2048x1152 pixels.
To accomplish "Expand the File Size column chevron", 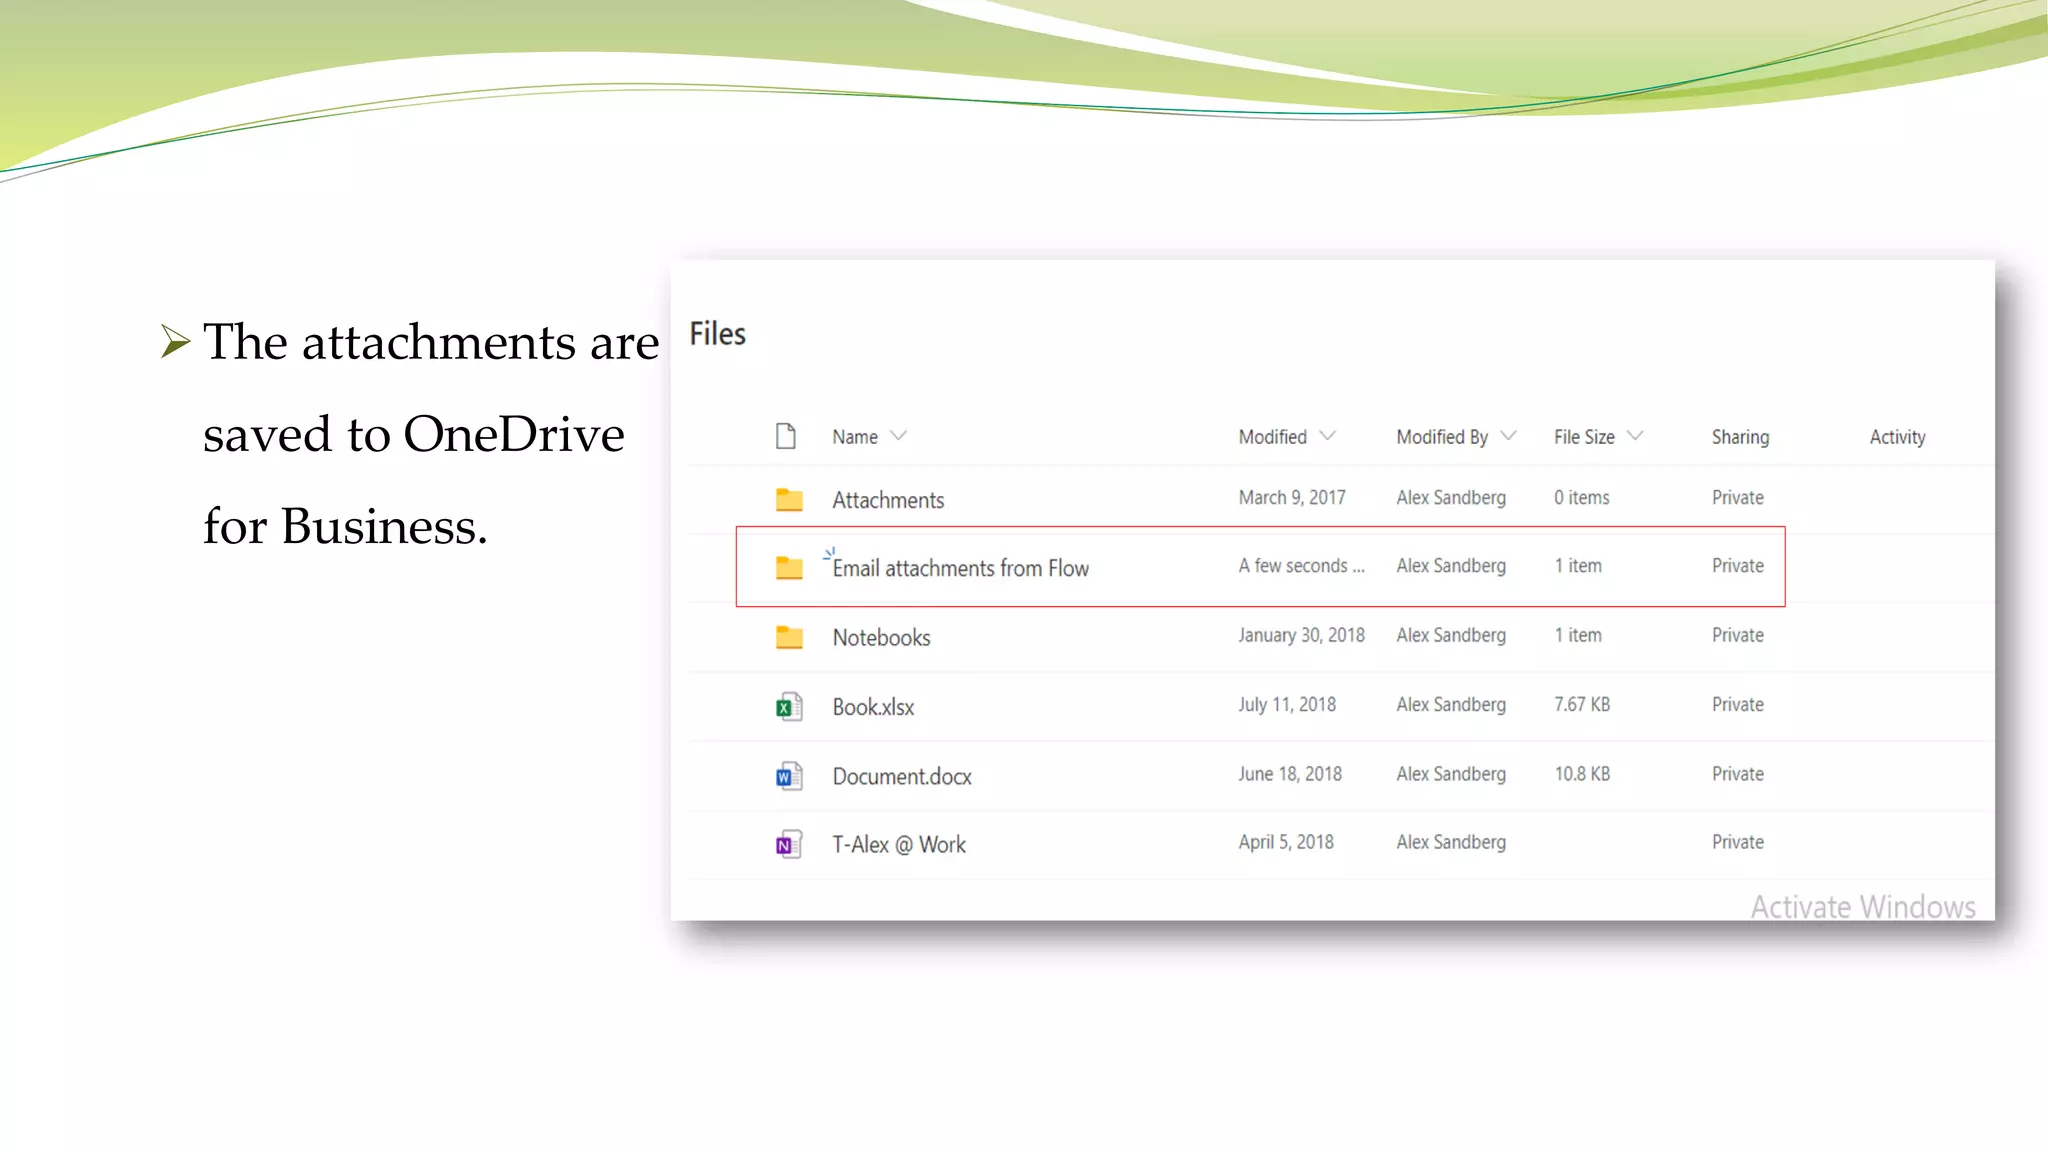I will [1635, 436].
